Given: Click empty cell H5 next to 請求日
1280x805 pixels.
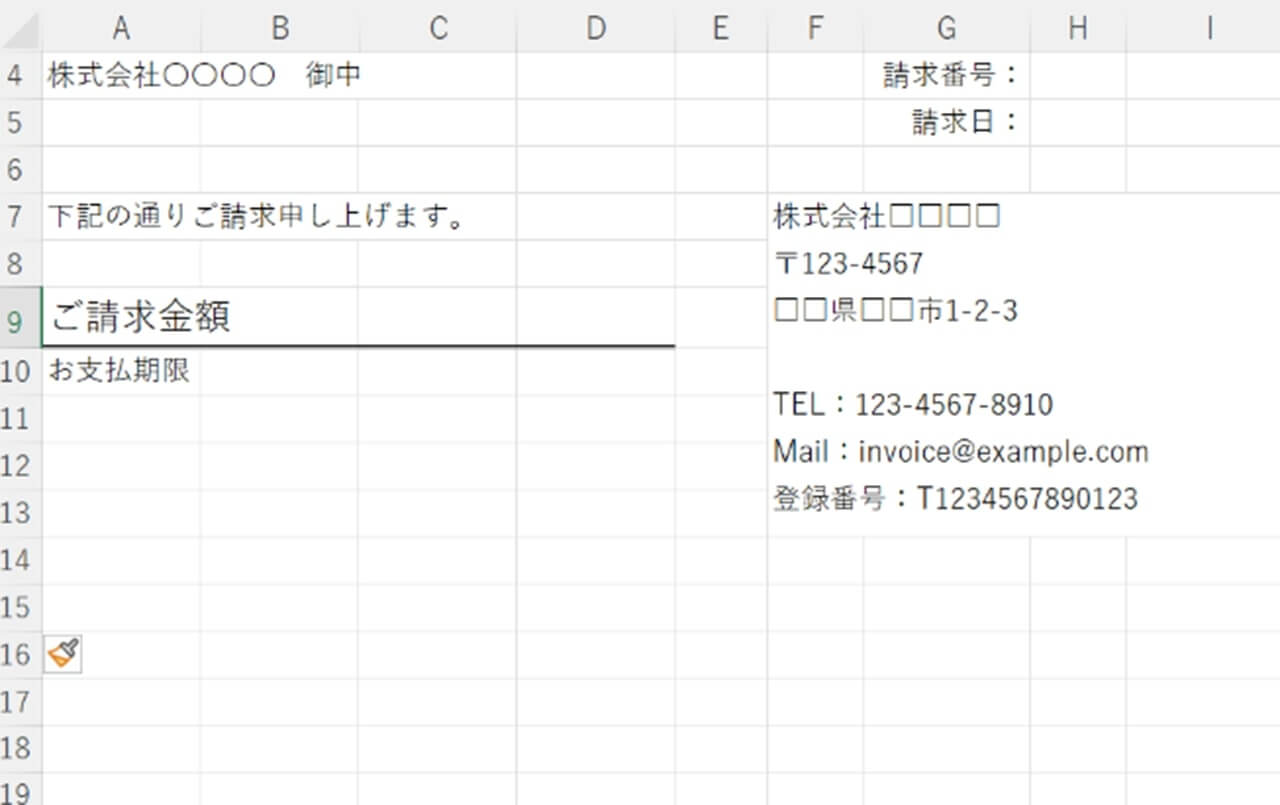Looking at the screenshot, I should [1078, 122].
